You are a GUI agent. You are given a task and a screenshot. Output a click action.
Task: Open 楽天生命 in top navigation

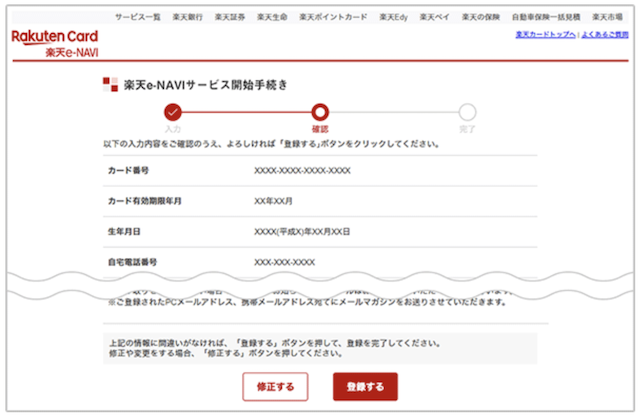272,17
